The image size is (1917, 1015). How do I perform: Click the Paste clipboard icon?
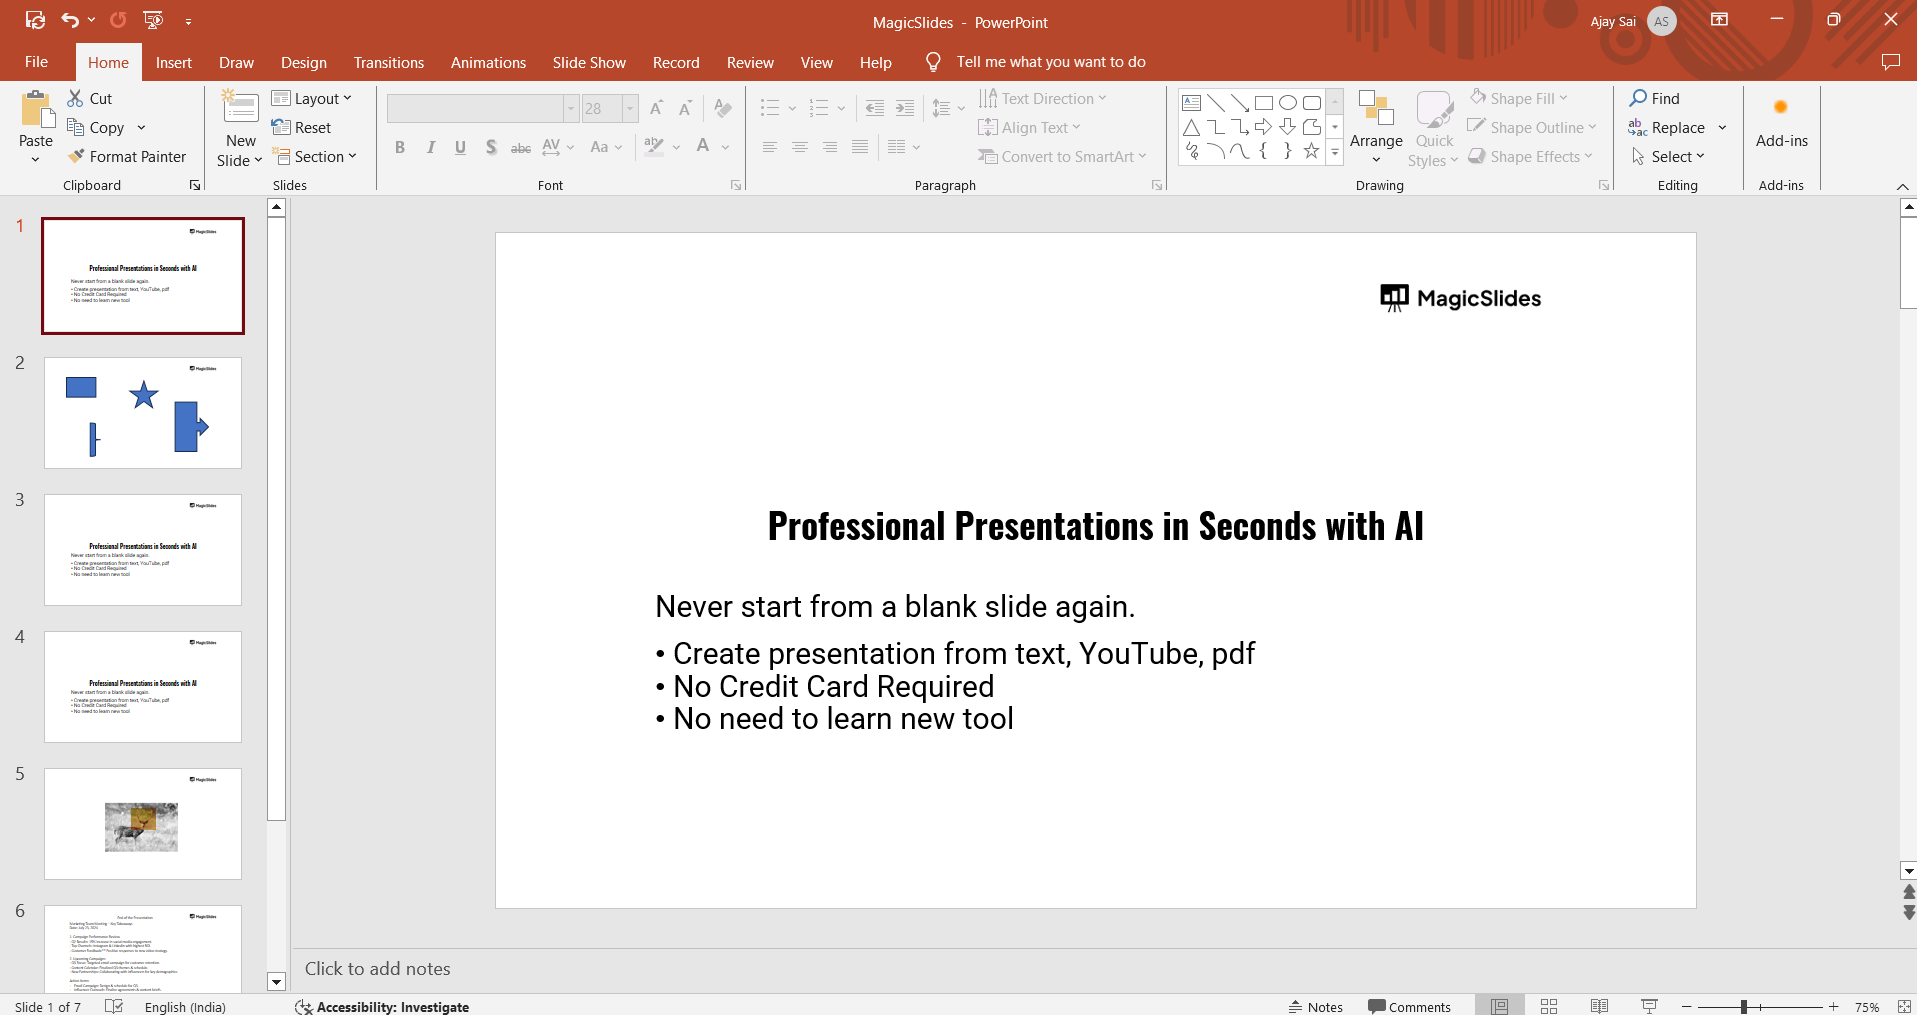pyautogui.click(x=37, y=110)
